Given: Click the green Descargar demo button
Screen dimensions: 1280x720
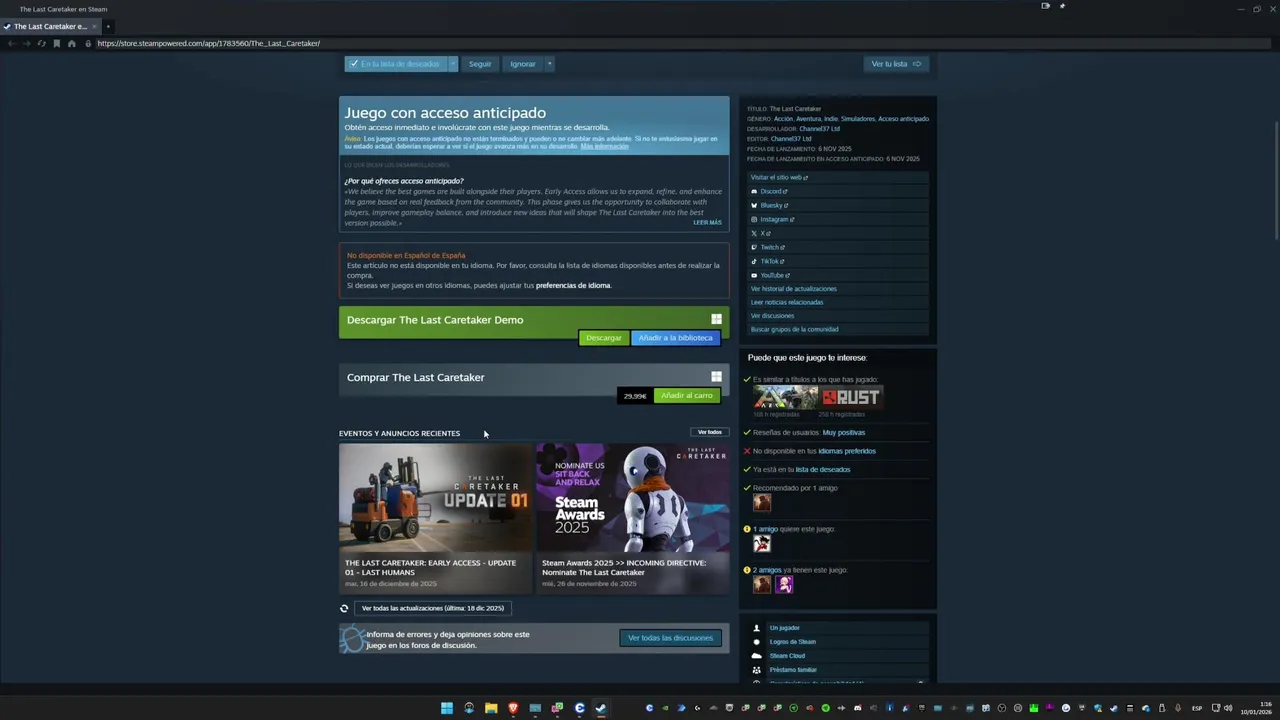Looking at the screenshot, I should [604, 338].
